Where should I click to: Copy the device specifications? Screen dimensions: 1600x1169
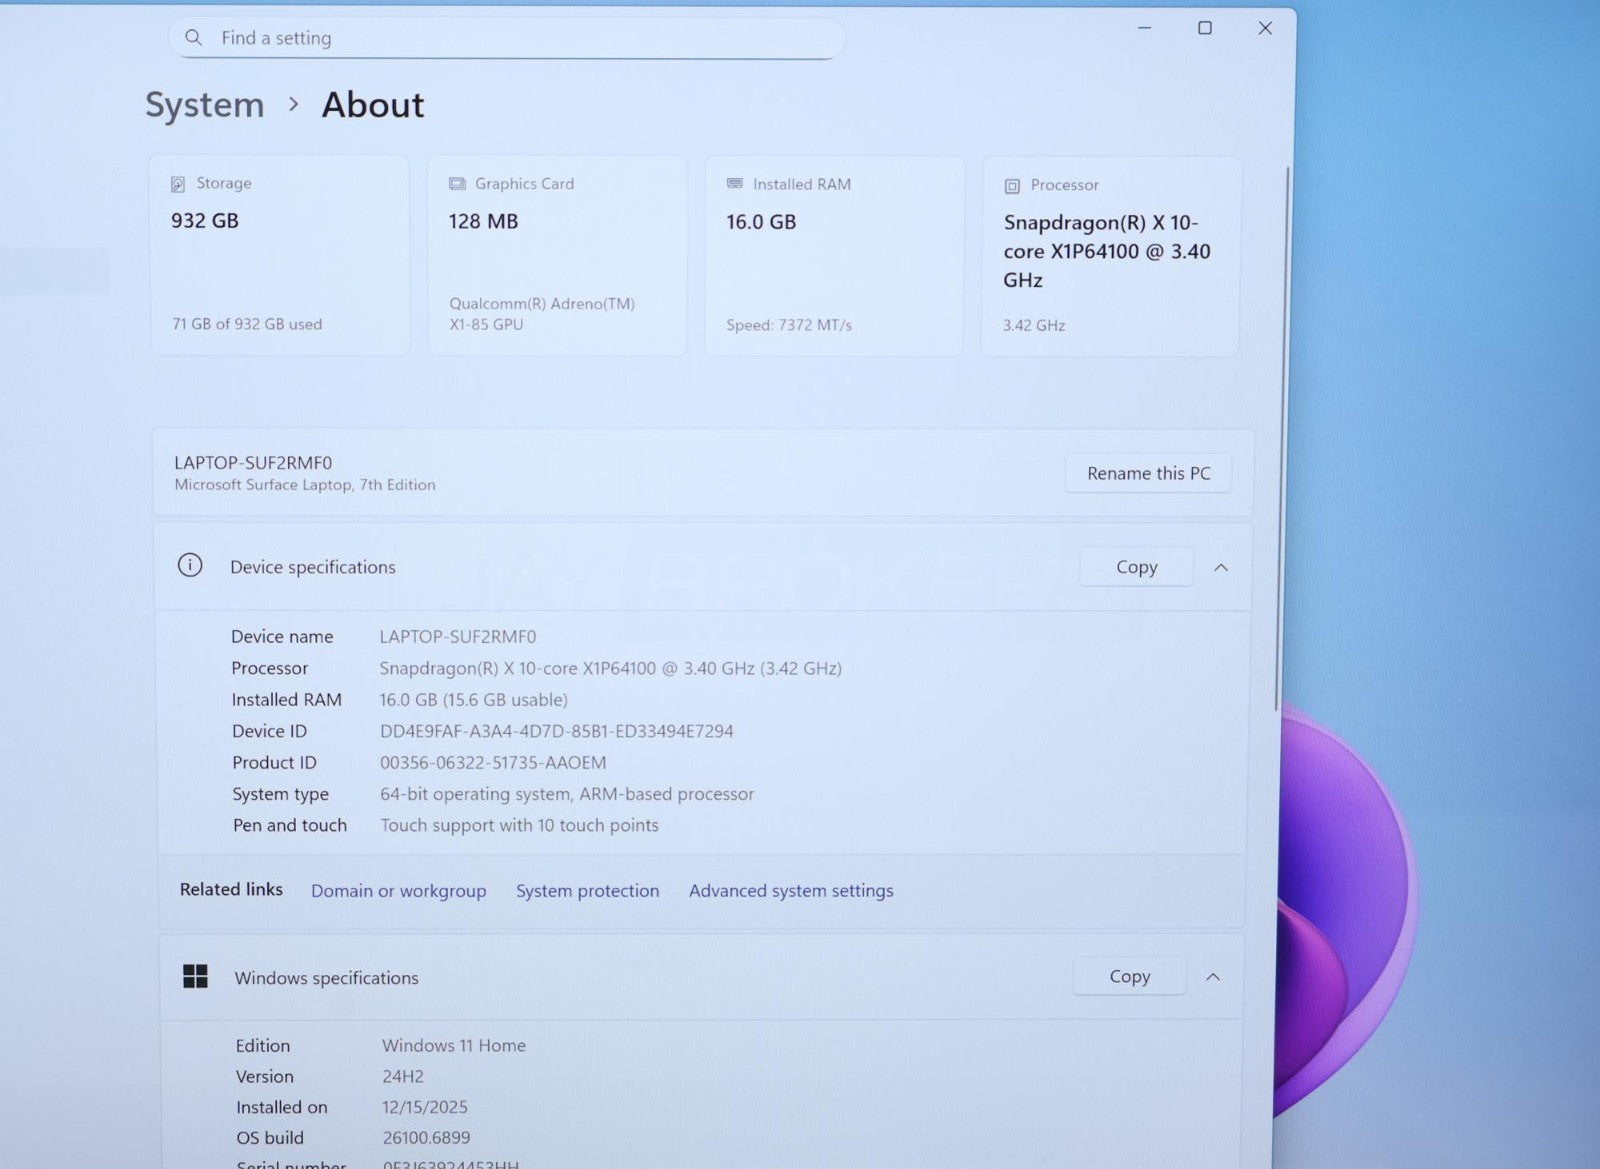tap(1136, 567)
